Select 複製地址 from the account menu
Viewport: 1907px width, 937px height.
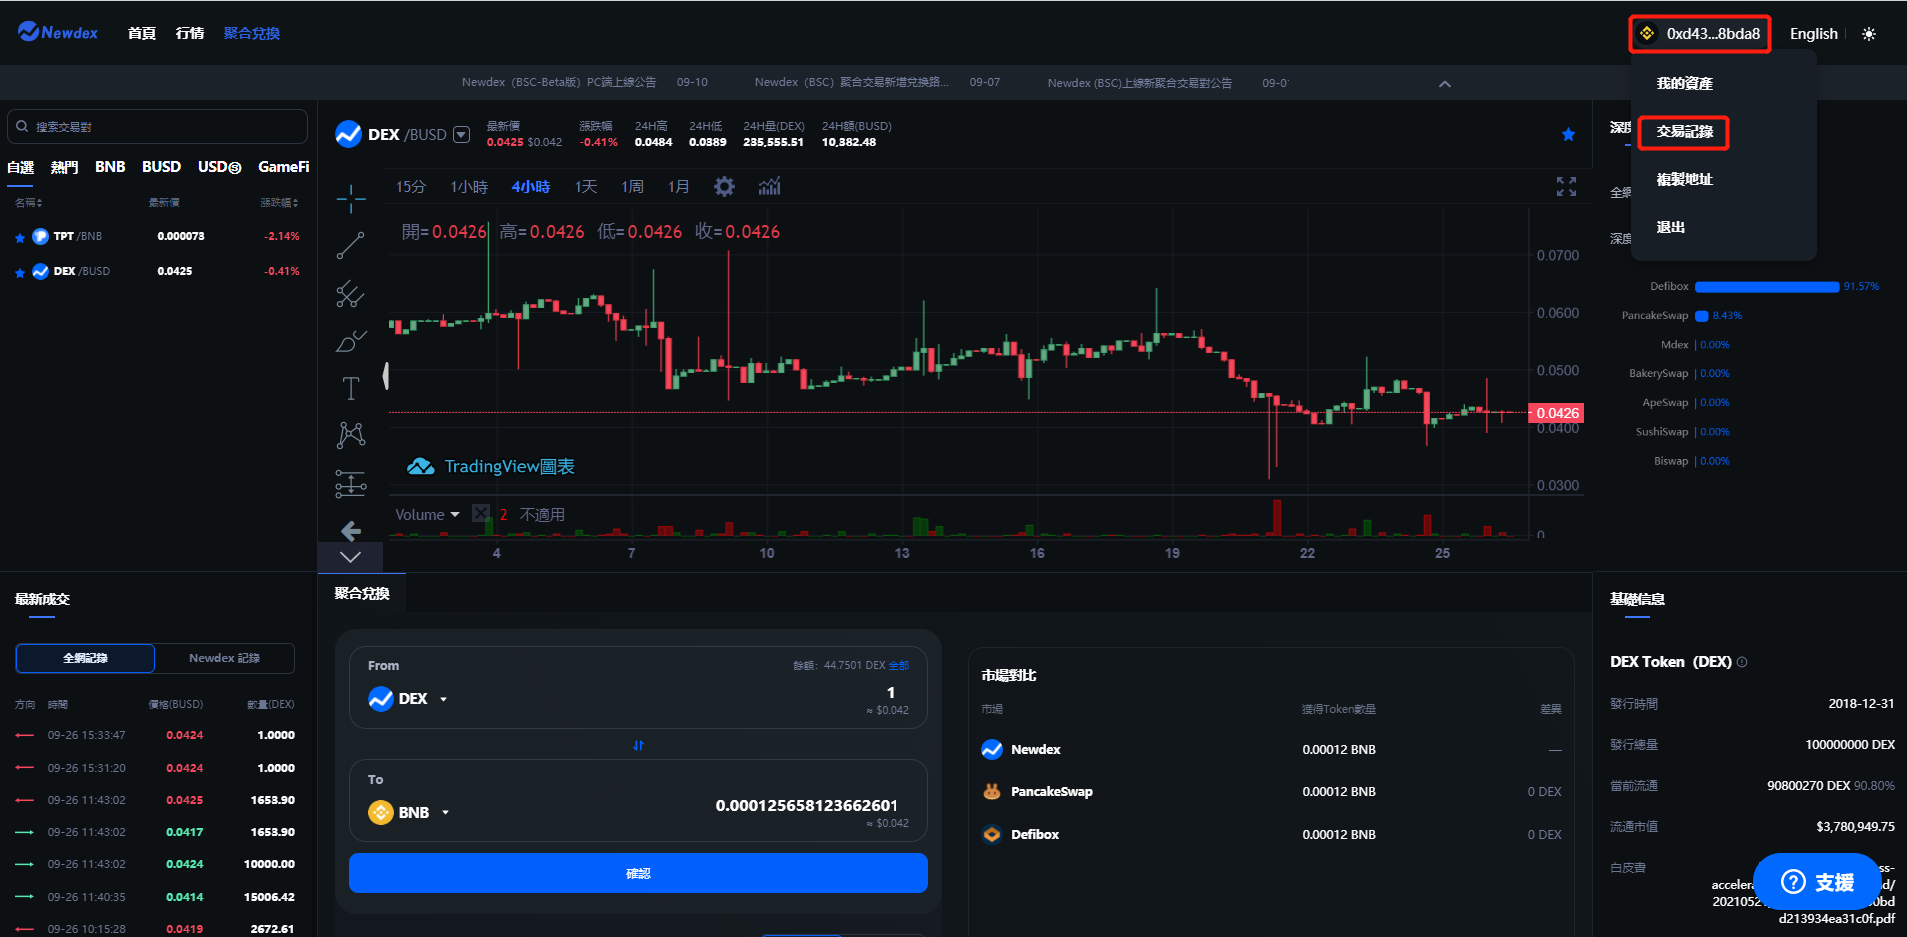click(1684, 179)
